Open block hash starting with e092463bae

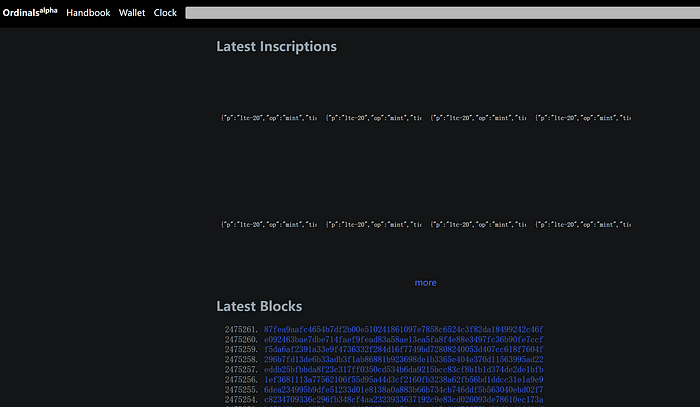tap(404, 340)
